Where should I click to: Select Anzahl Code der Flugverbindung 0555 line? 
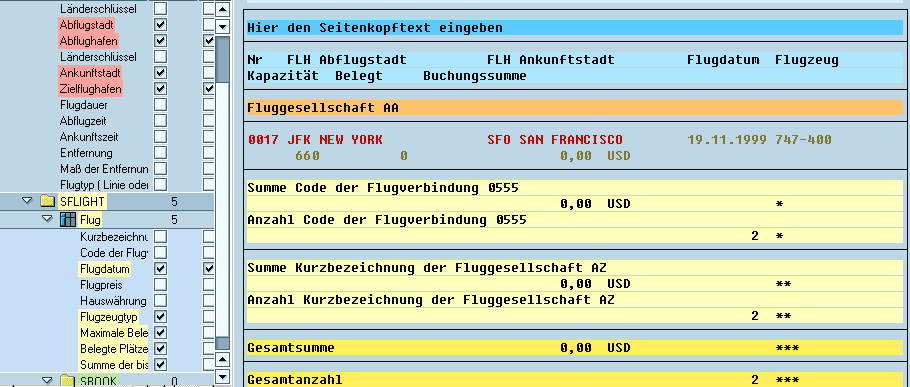pyautogui.click(x=575, y=220)
